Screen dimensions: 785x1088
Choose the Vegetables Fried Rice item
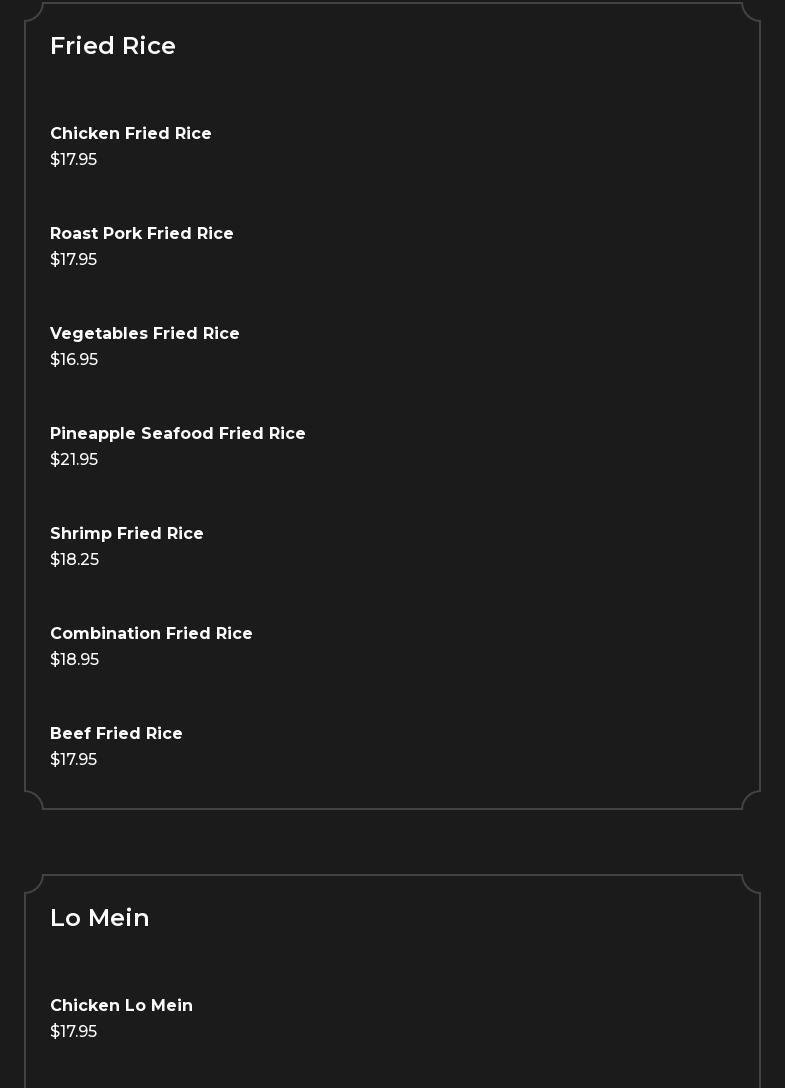pos(145,334)
